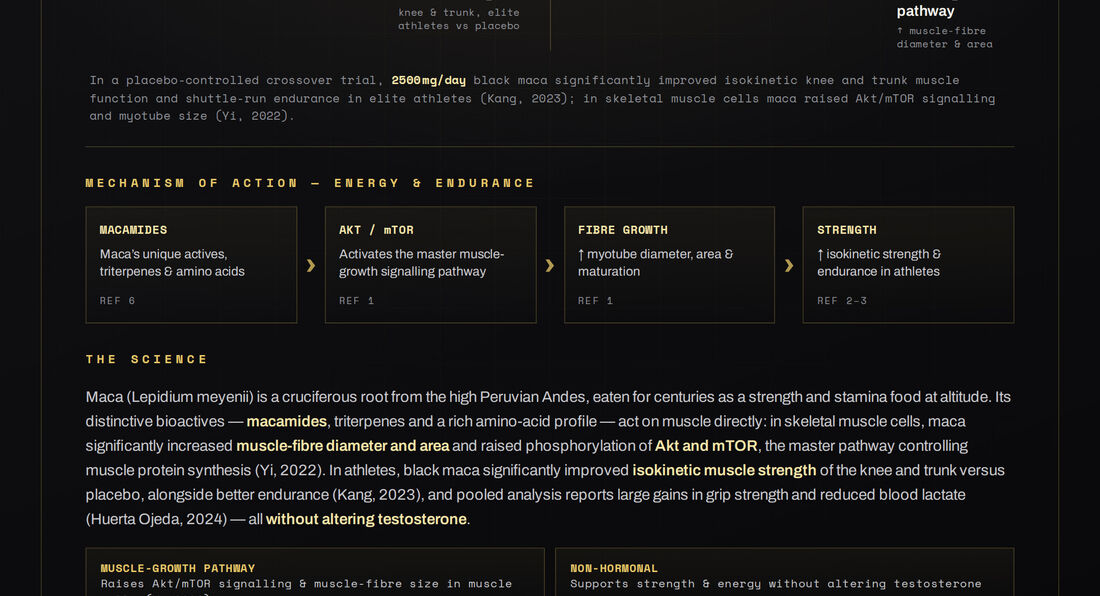Screen dimensions: 1100x596
Task: Click the highlighted Akt and mTOR phrase
Action: coord(706,446)
